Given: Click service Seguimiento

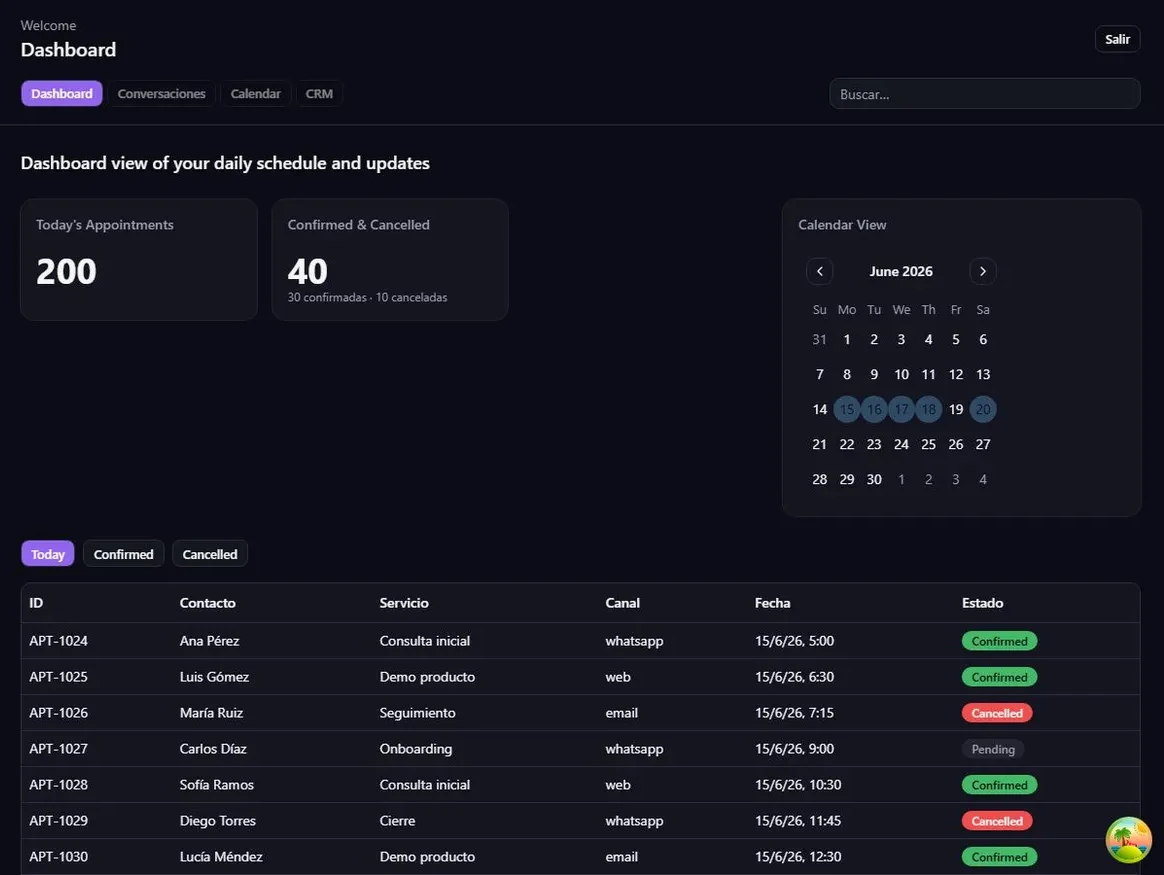Looking at the screenshot, I should click(417, 712).
